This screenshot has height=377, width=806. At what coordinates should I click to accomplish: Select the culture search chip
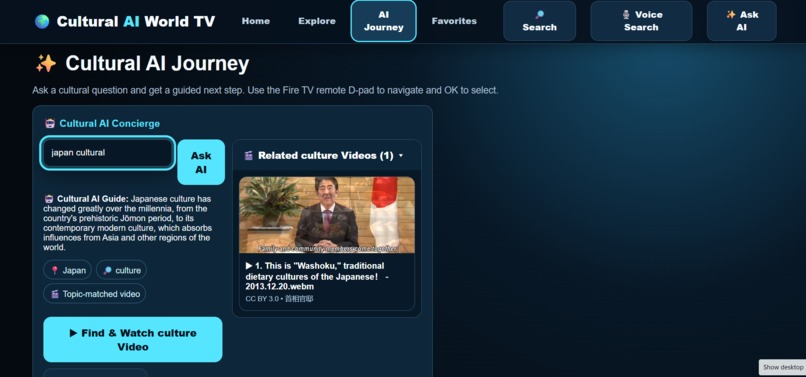[121, 270]
